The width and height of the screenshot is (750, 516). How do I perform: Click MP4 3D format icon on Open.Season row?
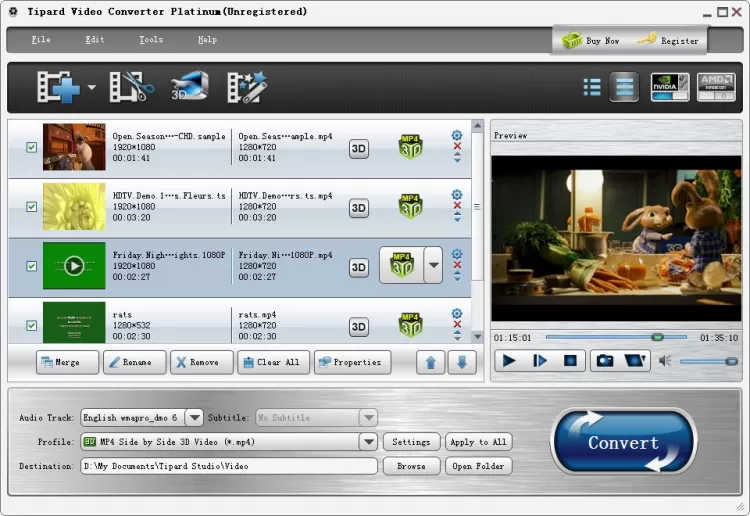click(410, 147)
